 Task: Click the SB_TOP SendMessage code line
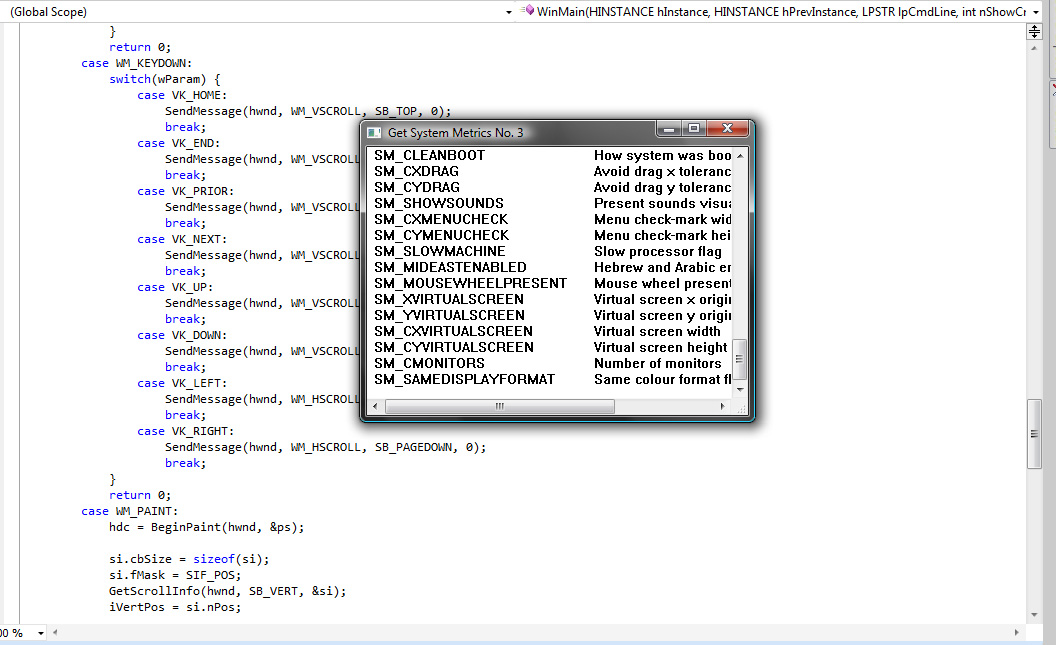(x=308, y=111)
